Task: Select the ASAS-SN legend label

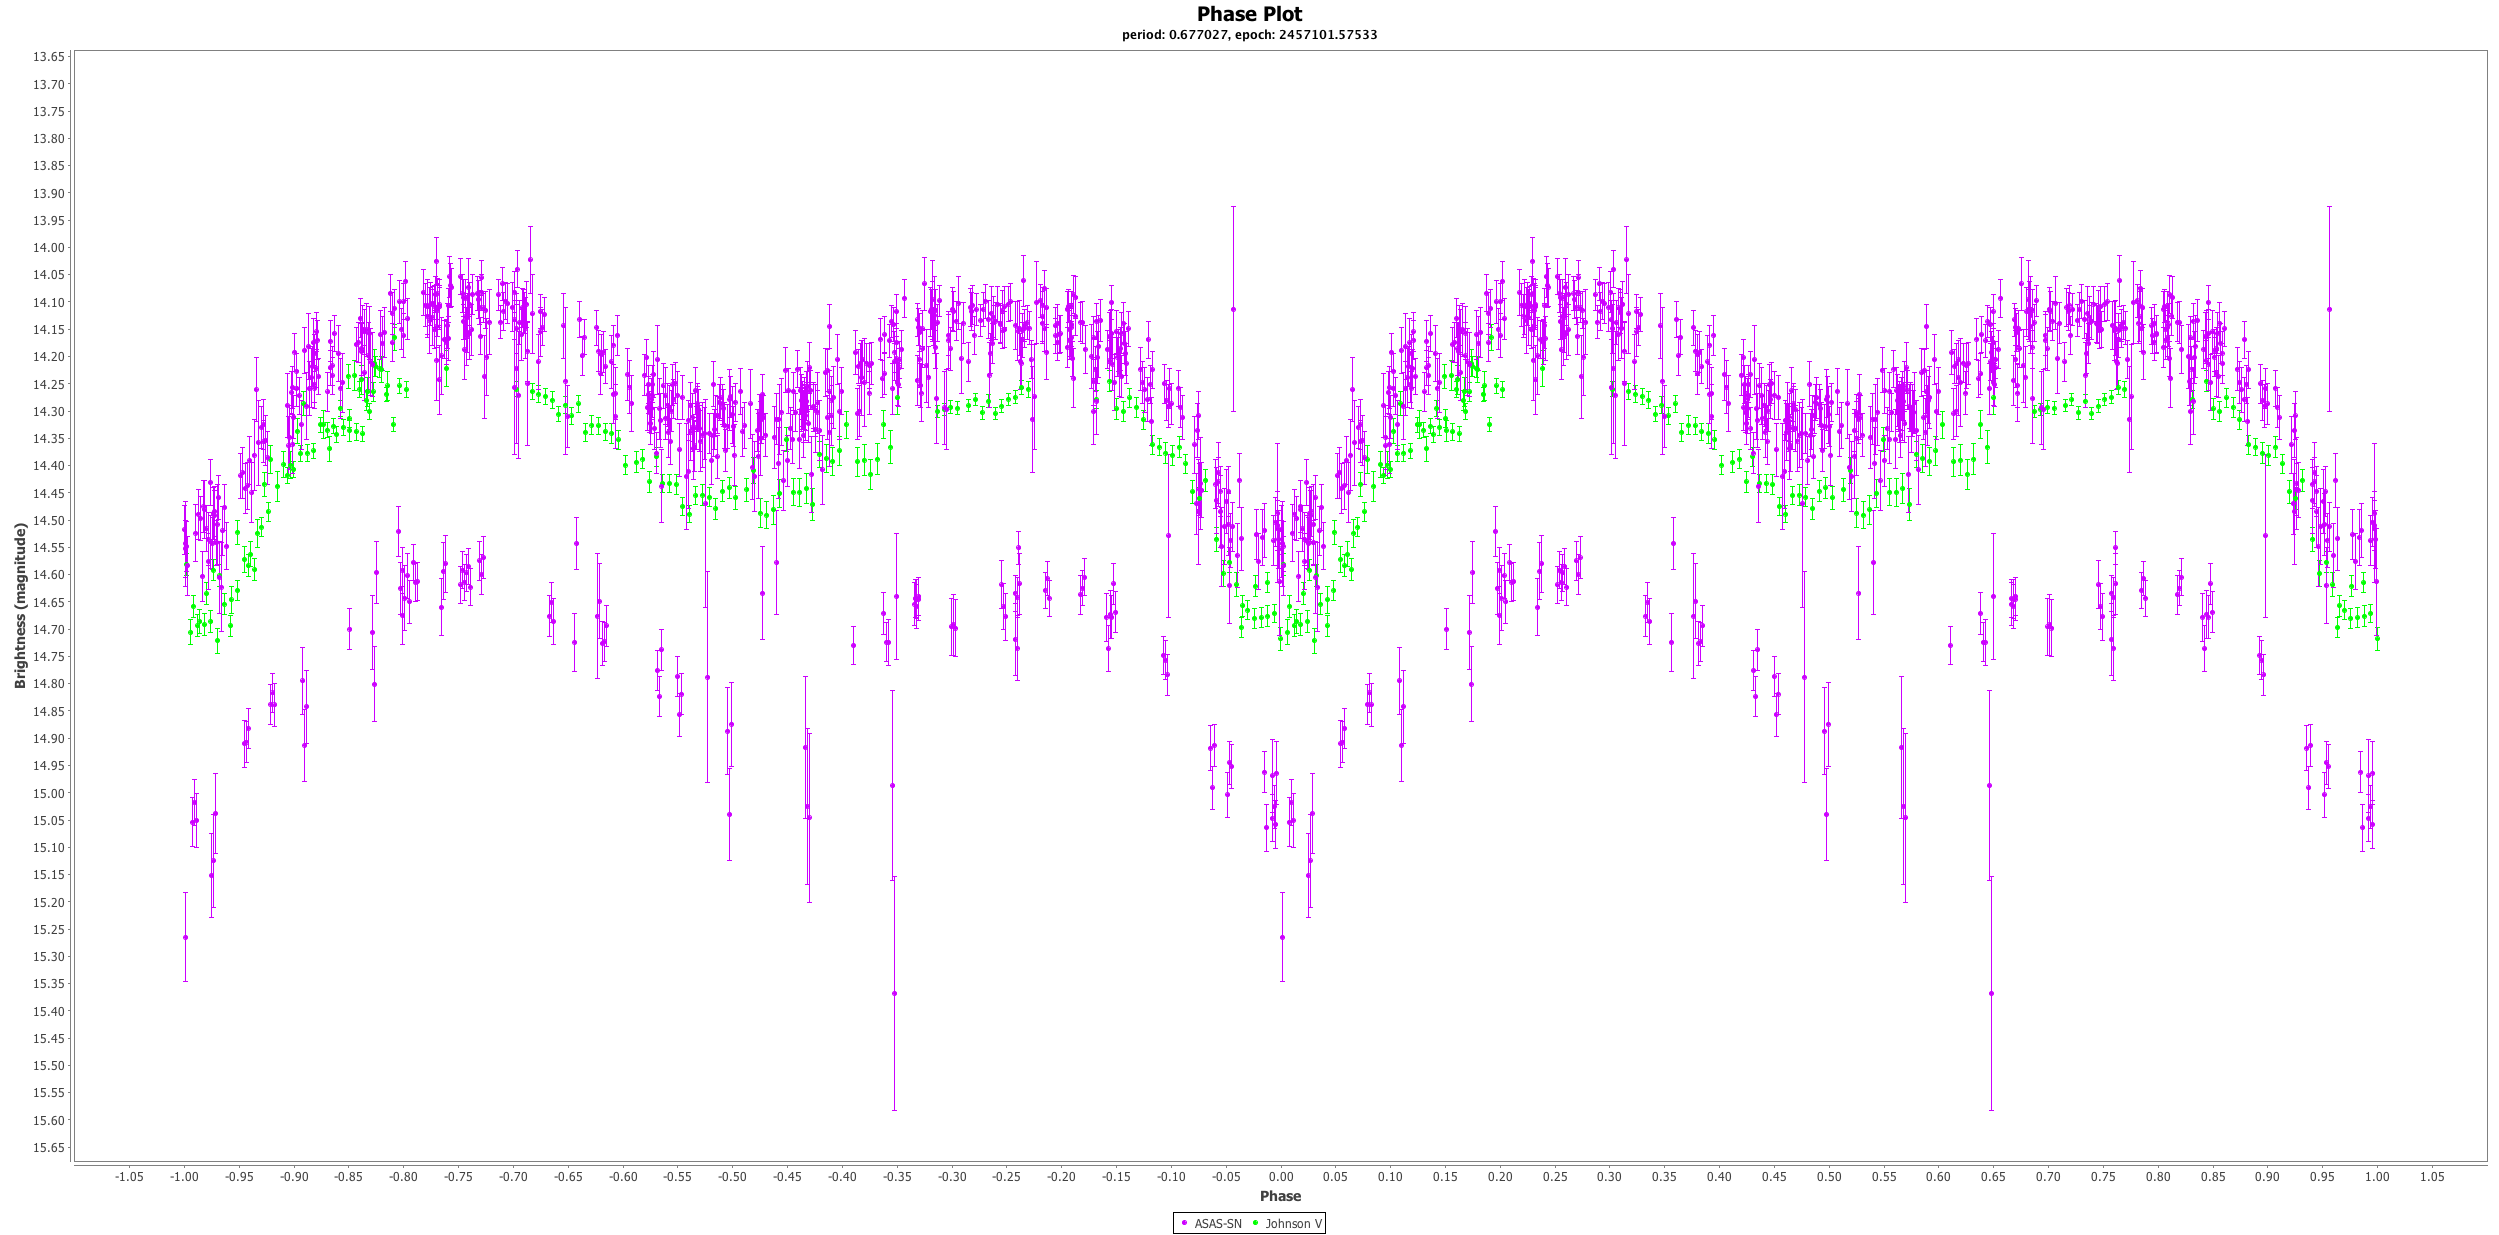Action: click(1217, 1223)
